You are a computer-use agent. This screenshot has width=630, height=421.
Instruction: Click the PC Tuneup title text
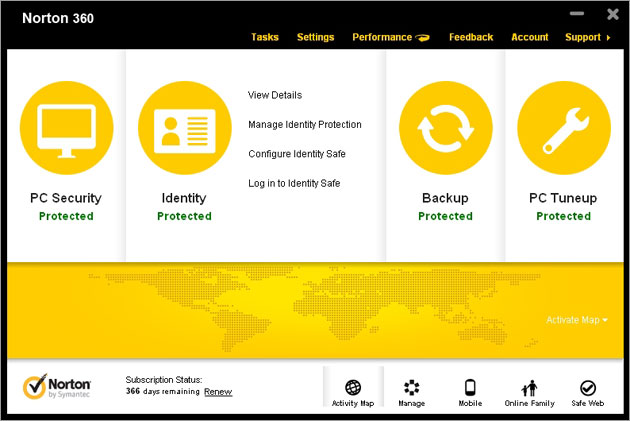point(563,198)
